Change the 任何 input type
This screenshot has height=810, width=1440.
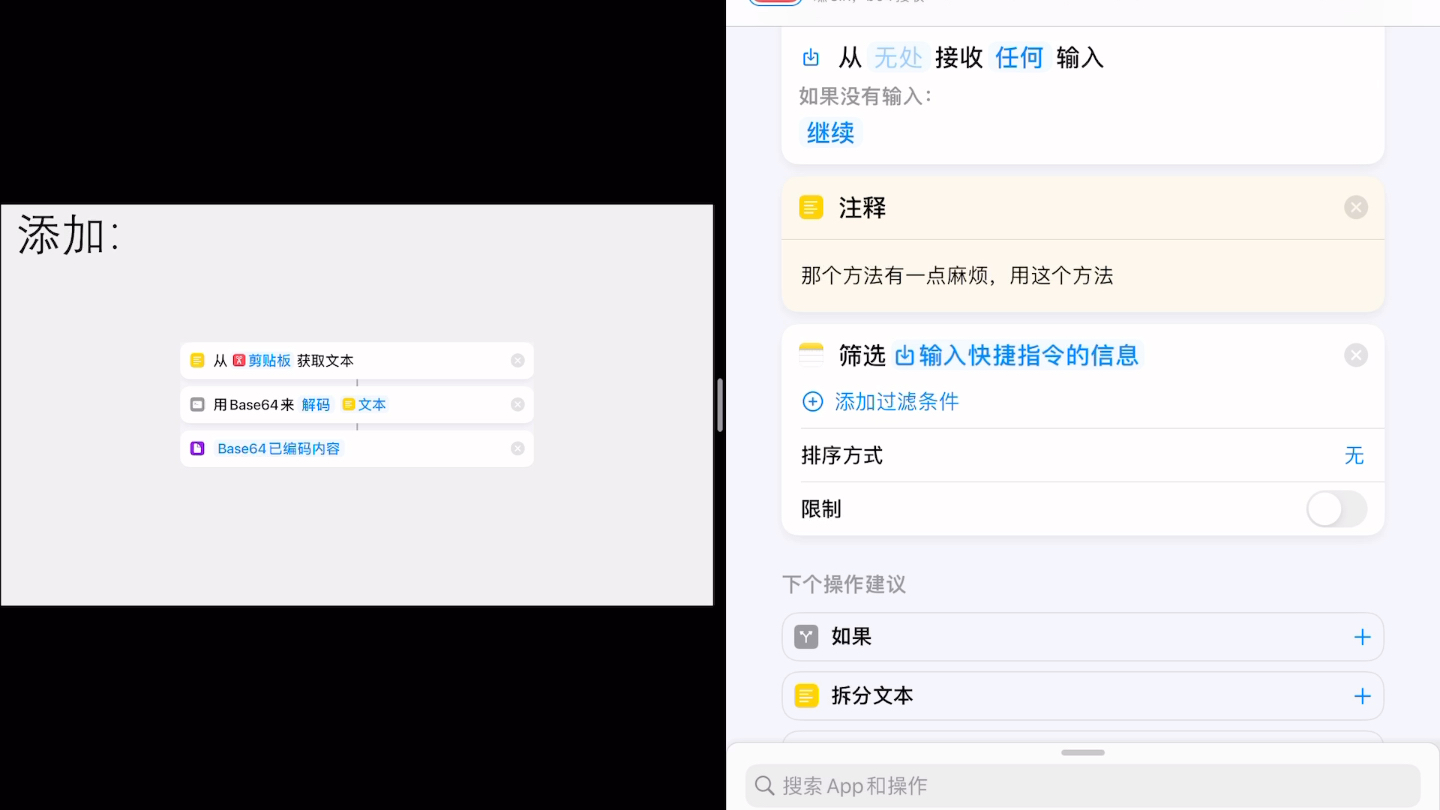(1019, 58)
